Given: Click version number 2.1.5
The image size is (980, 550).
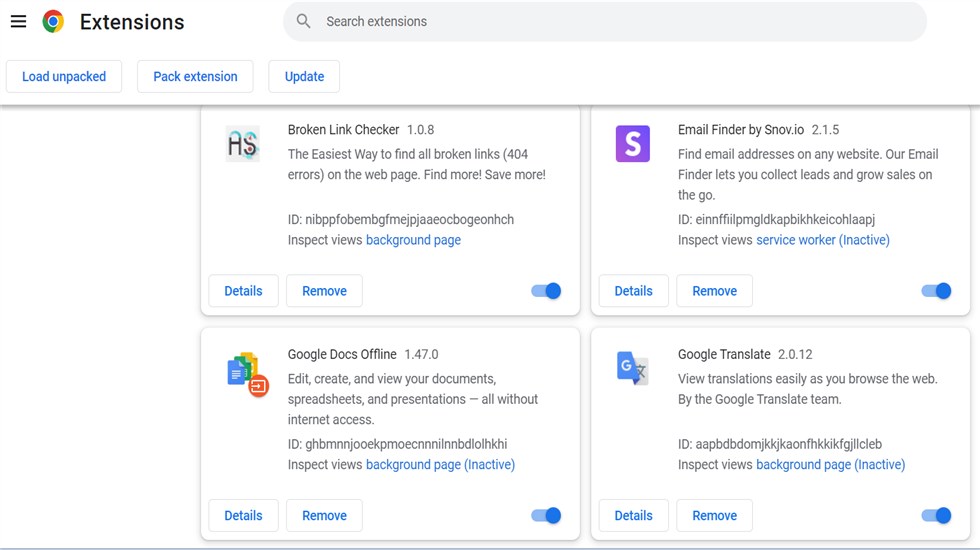Looking at the screenshot, I should tap(825, 129).
